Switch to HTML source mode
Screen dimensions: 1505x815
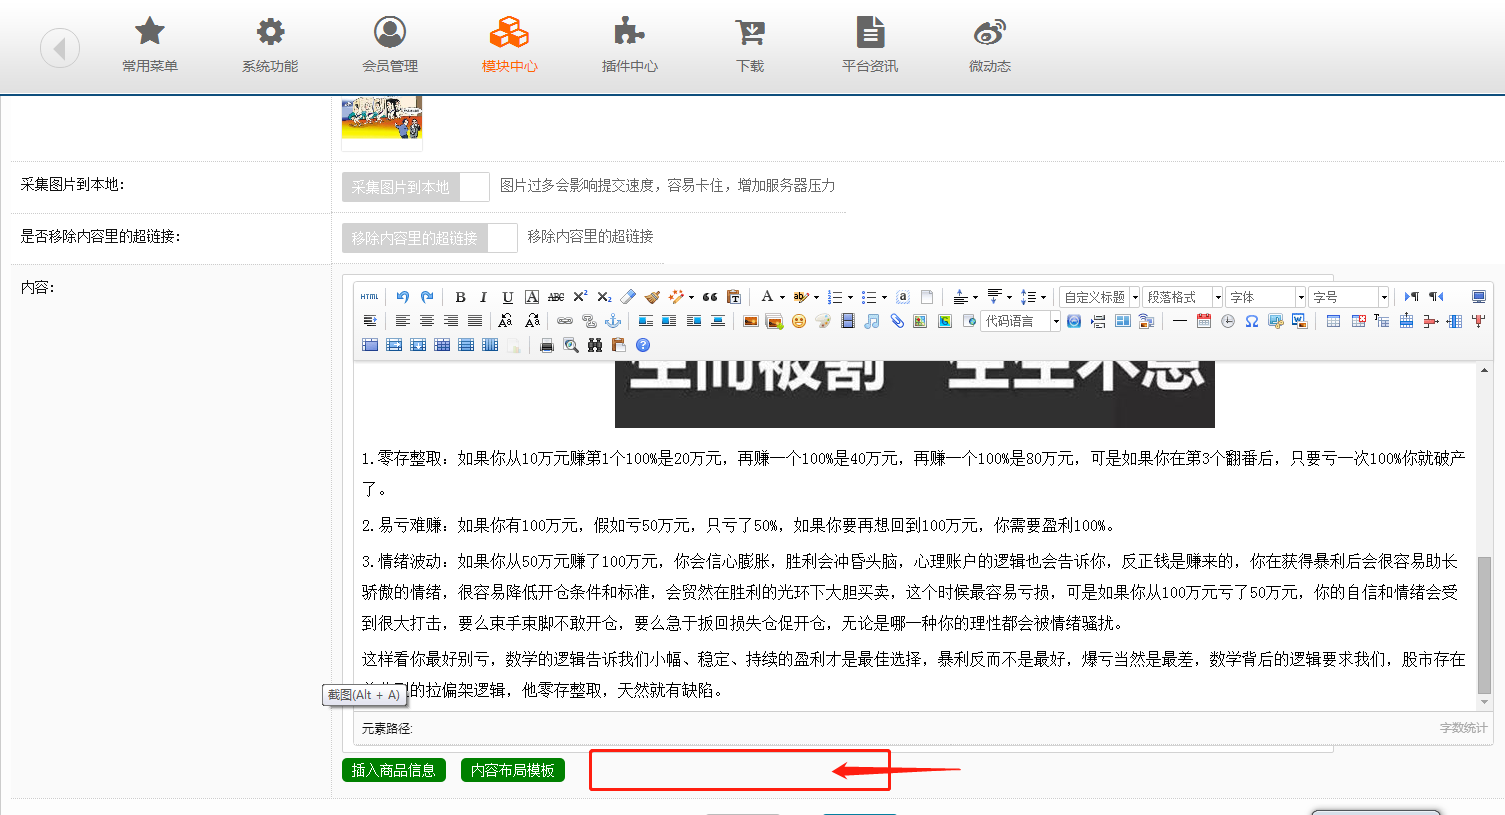click(370, 297)
